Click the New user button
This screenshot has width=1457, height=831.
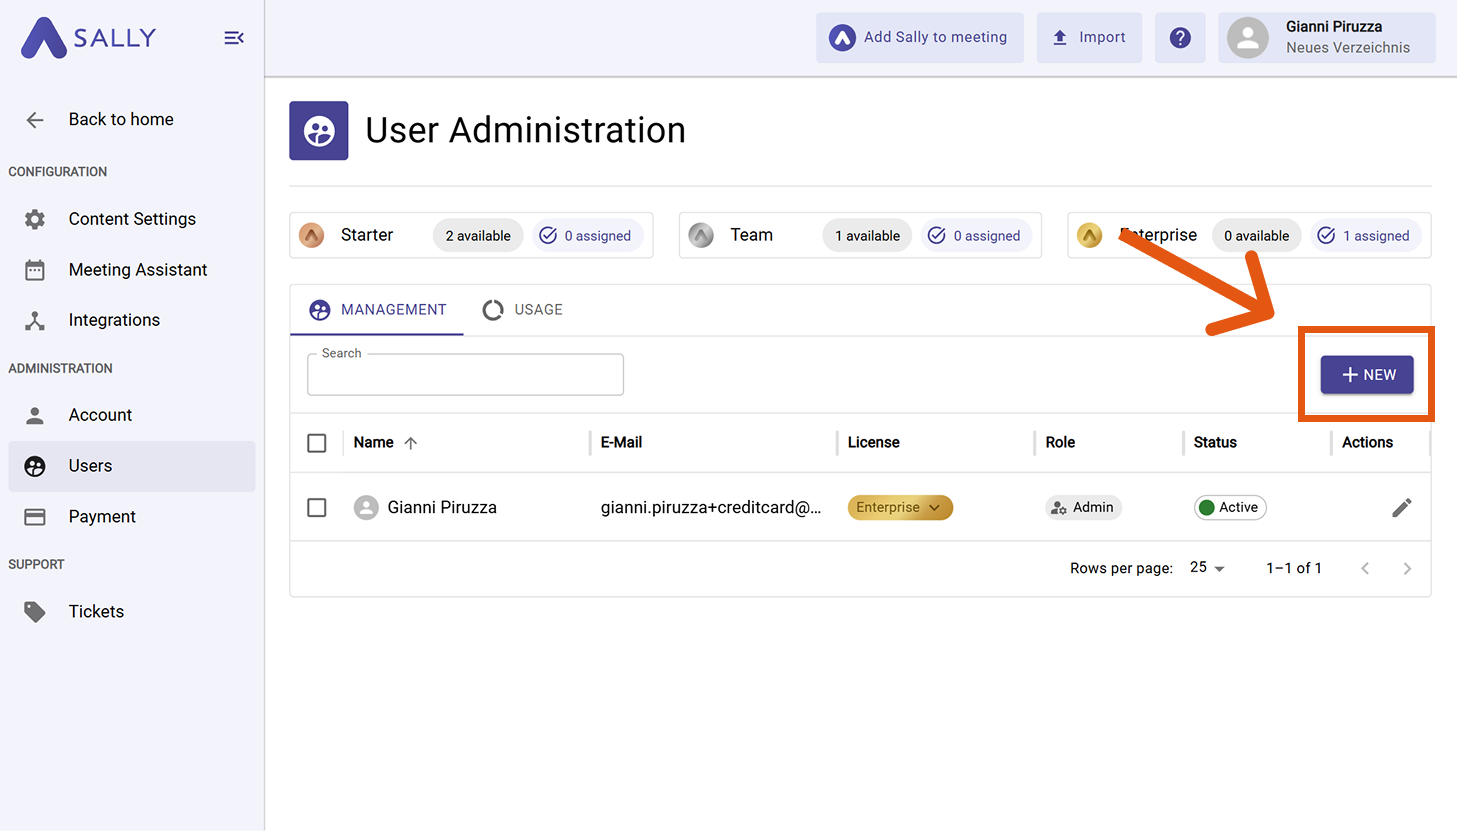1367,375
